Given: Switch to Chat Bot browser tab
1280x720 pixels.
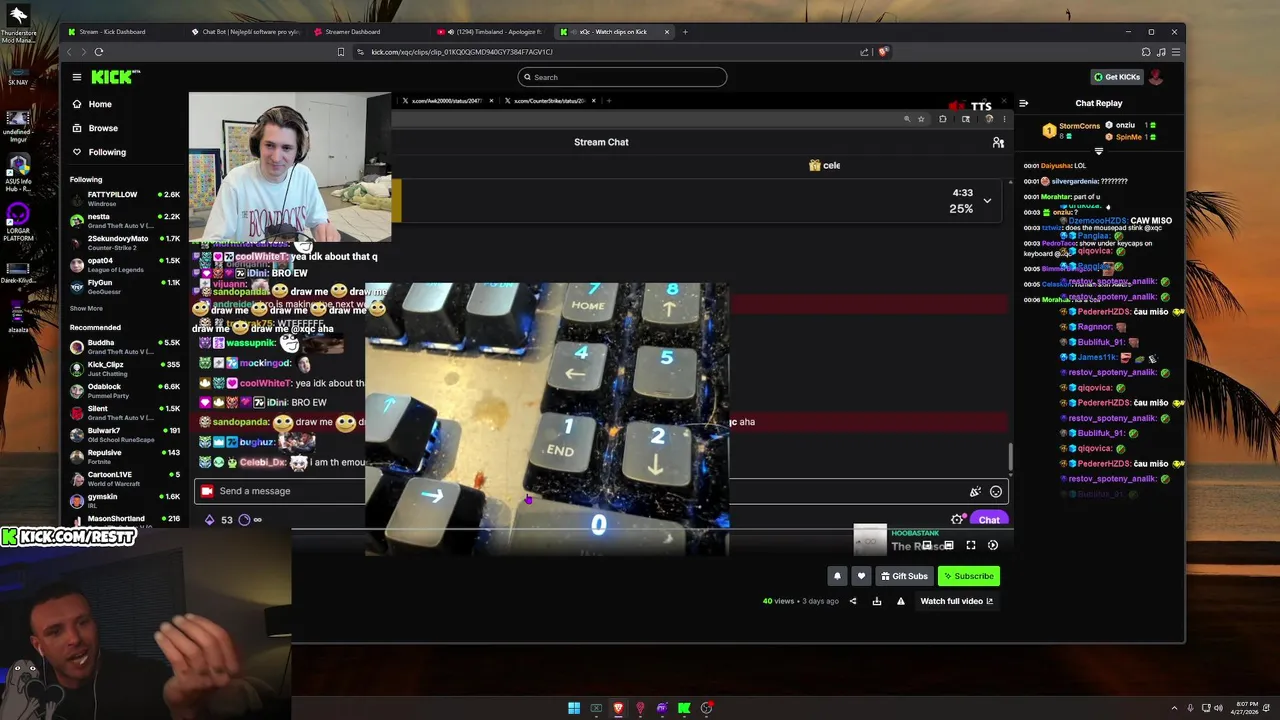Looking at the screenshot, I should [x=245, y=32].
